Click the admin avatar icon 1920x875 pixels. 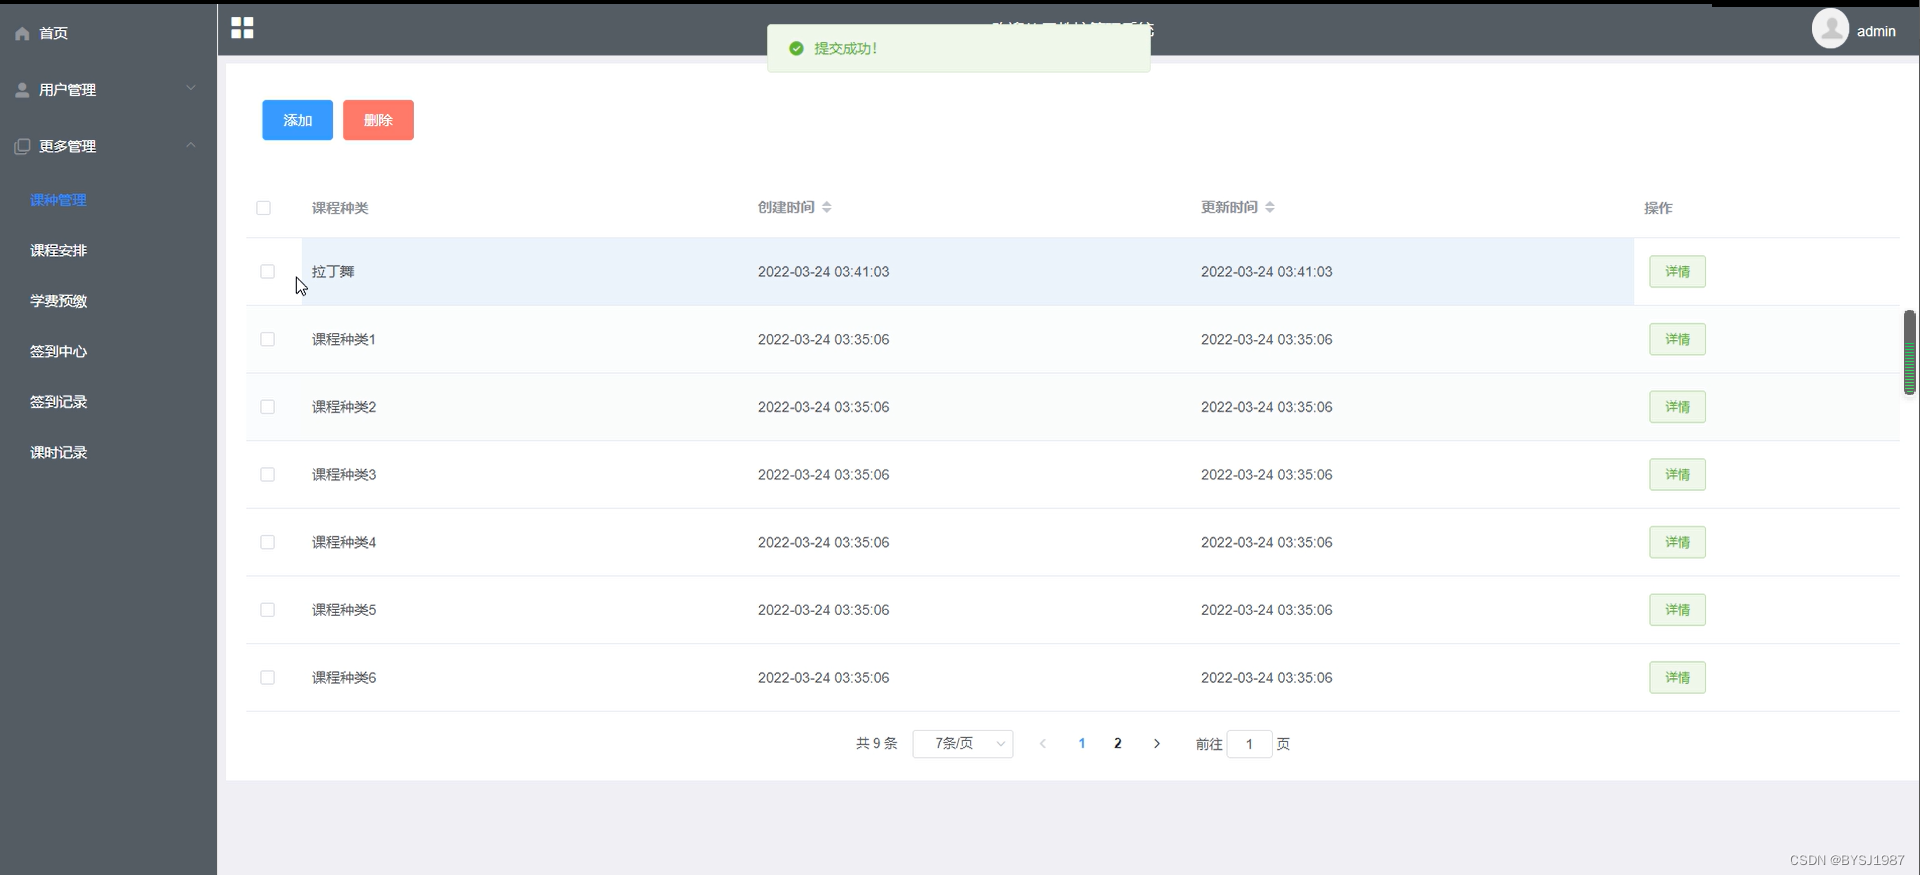pos(1830,28)
